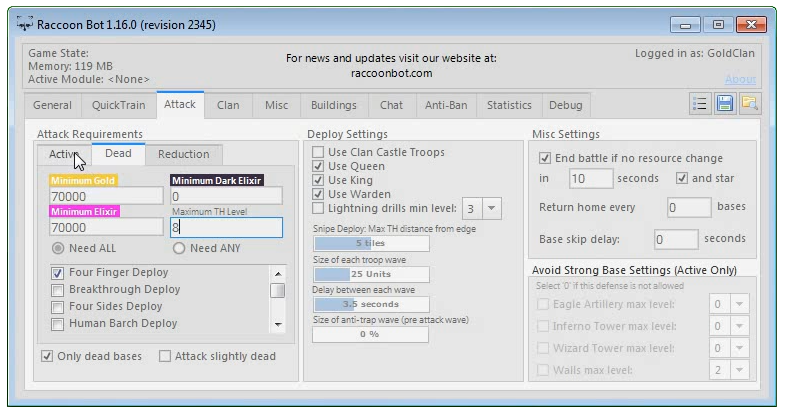Screen dimensions: 785x419
Task: Open the Buildings tab
Action: [x=333, y=105]
